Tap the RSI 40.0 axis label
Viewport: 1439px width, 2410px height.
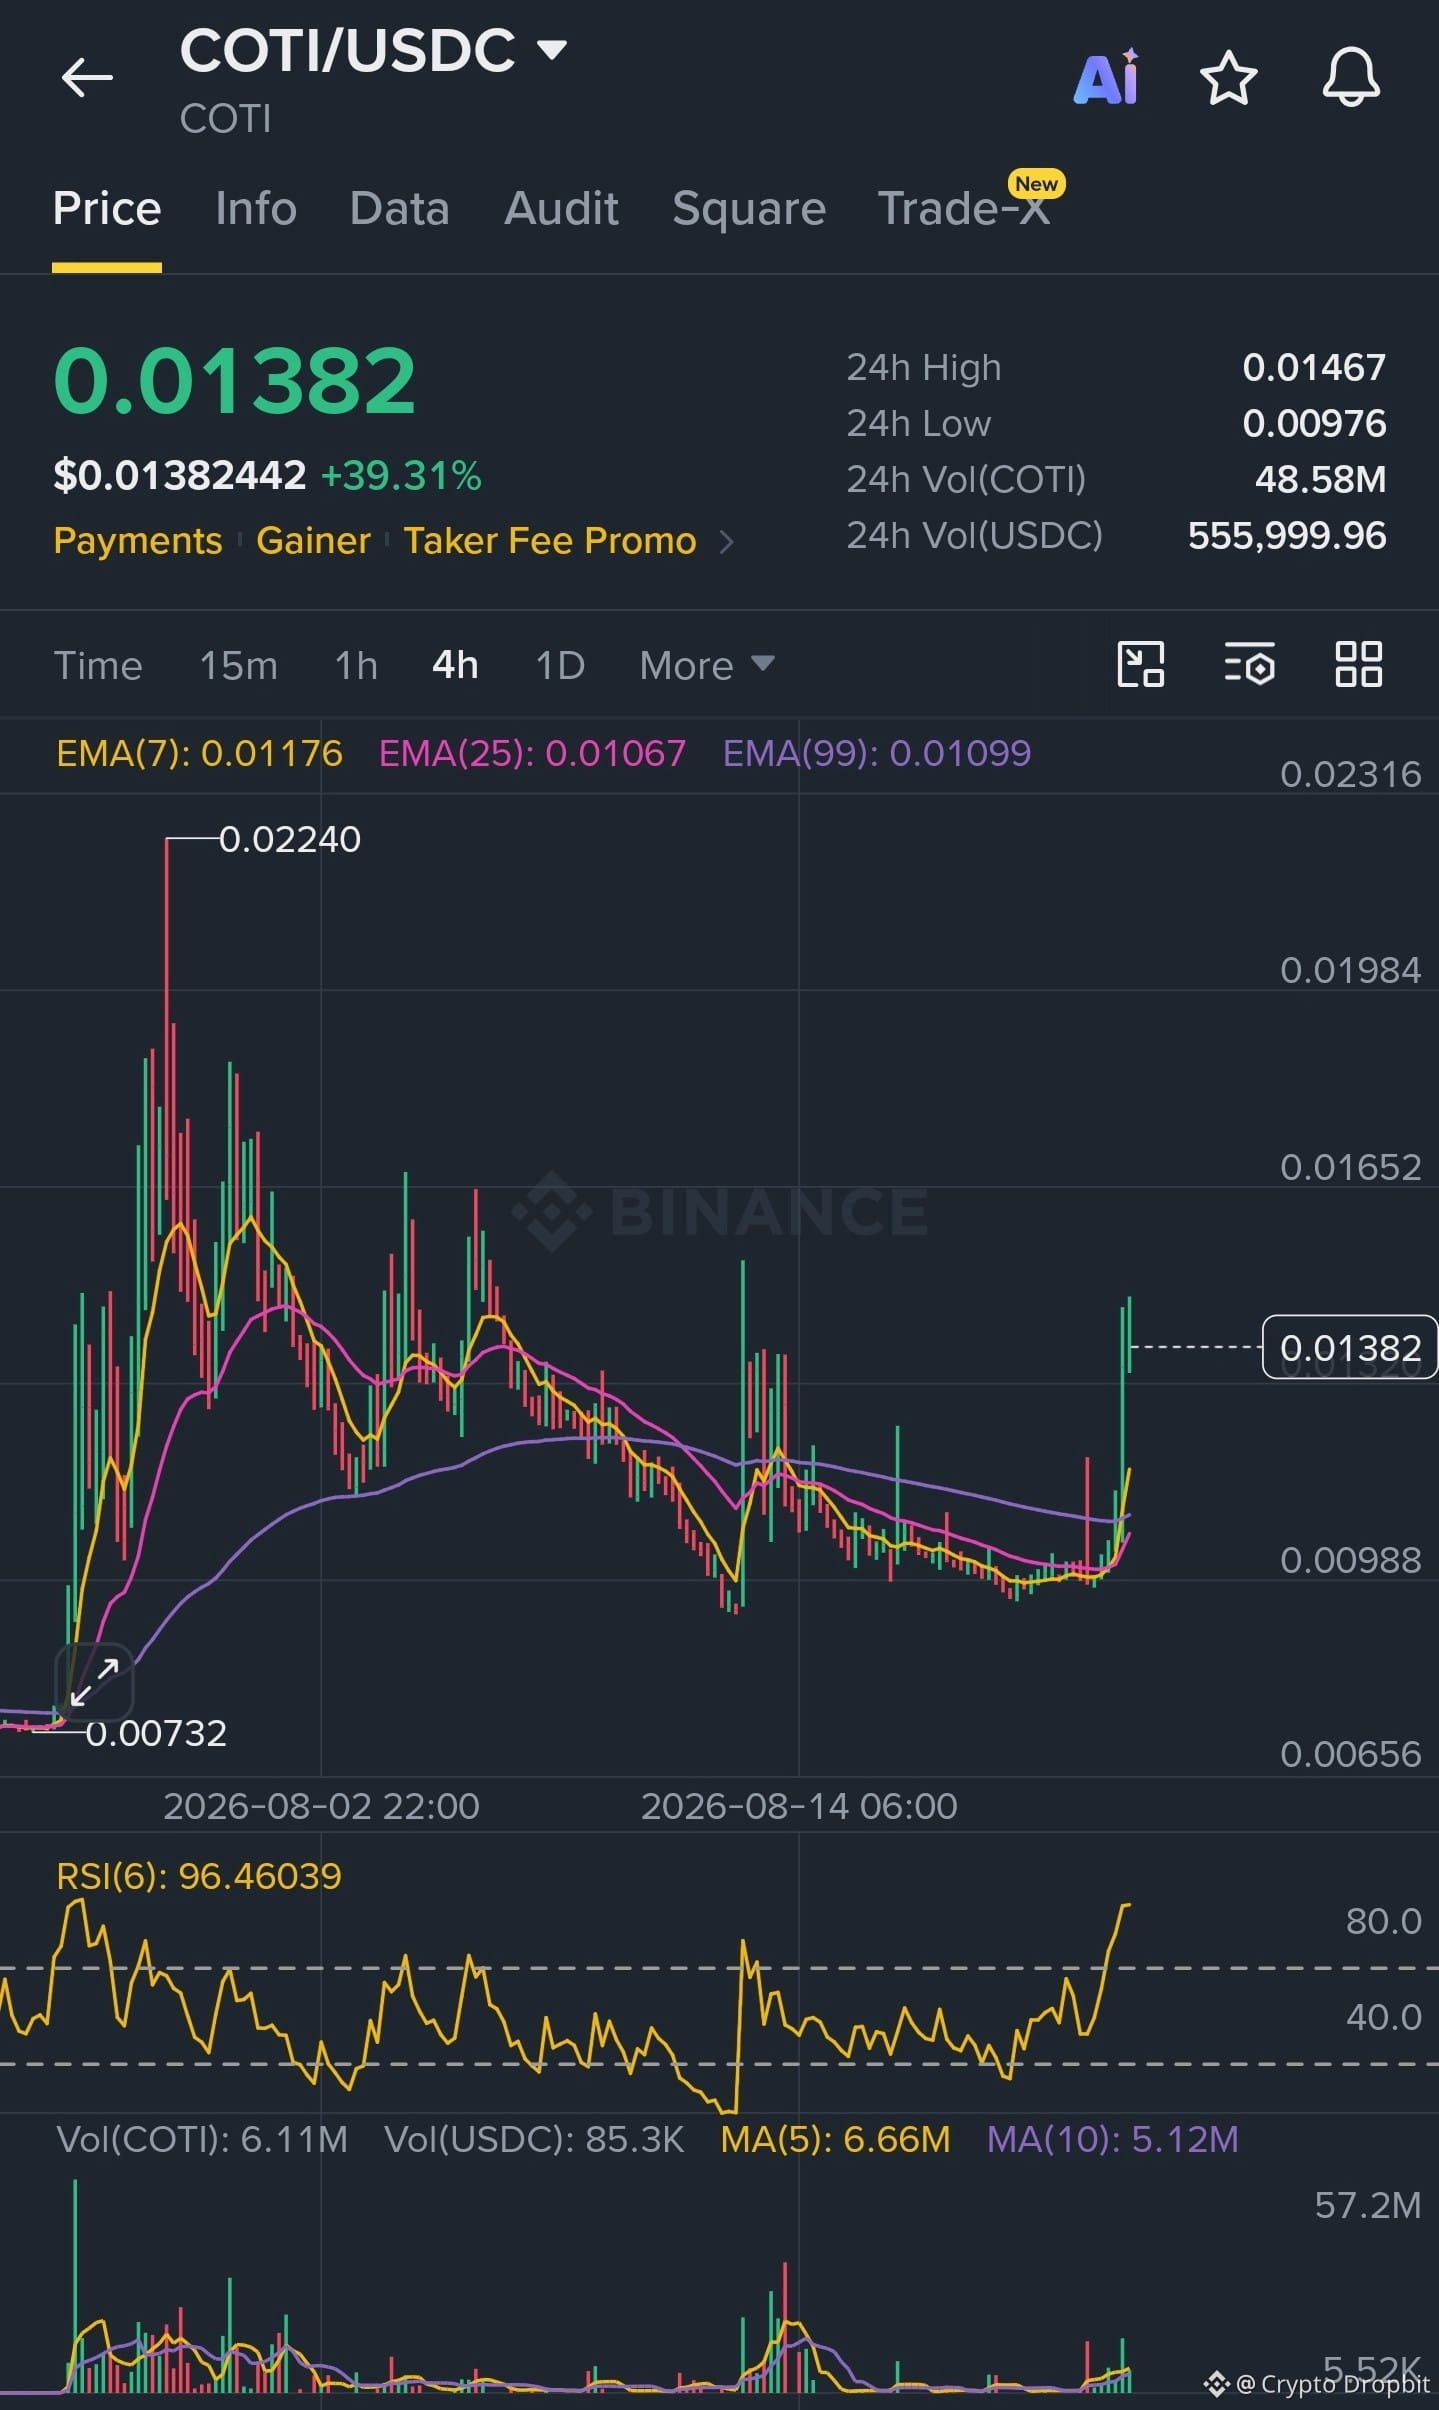coord(1383,2017)
